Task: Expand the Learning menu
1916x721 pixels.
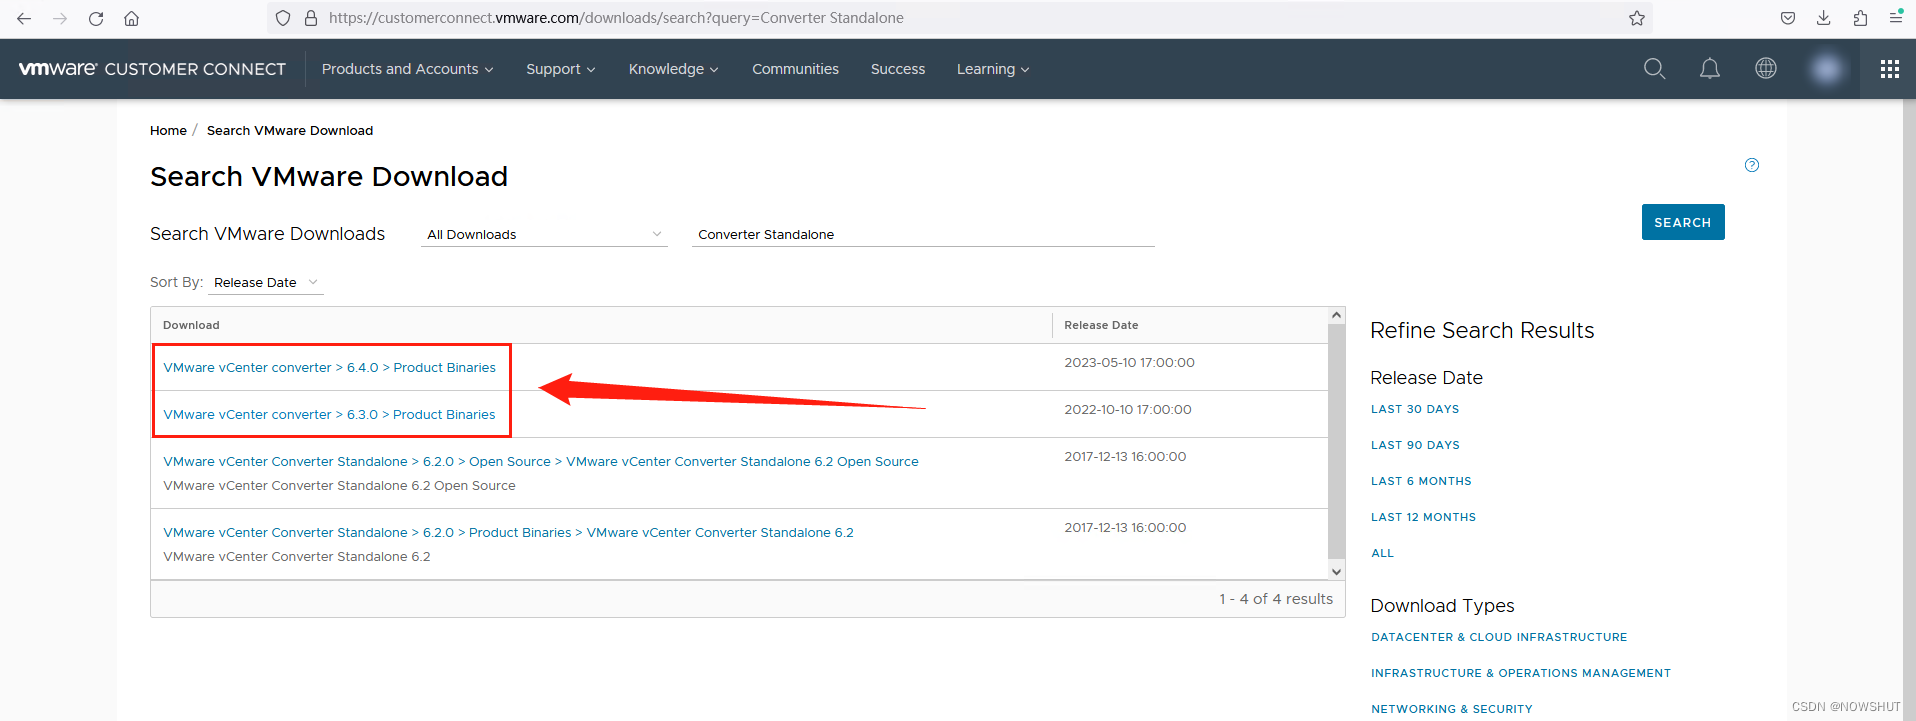Action: [x=993, y=69]
